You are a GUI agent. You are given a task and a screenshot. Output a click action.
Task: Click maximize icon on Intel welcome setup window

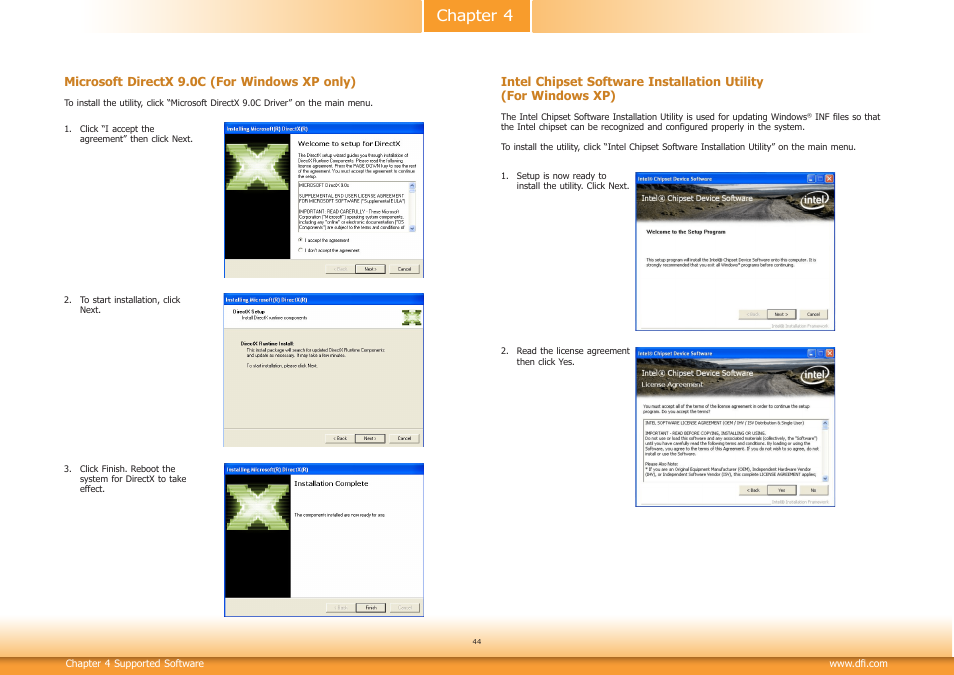[820, 178]
